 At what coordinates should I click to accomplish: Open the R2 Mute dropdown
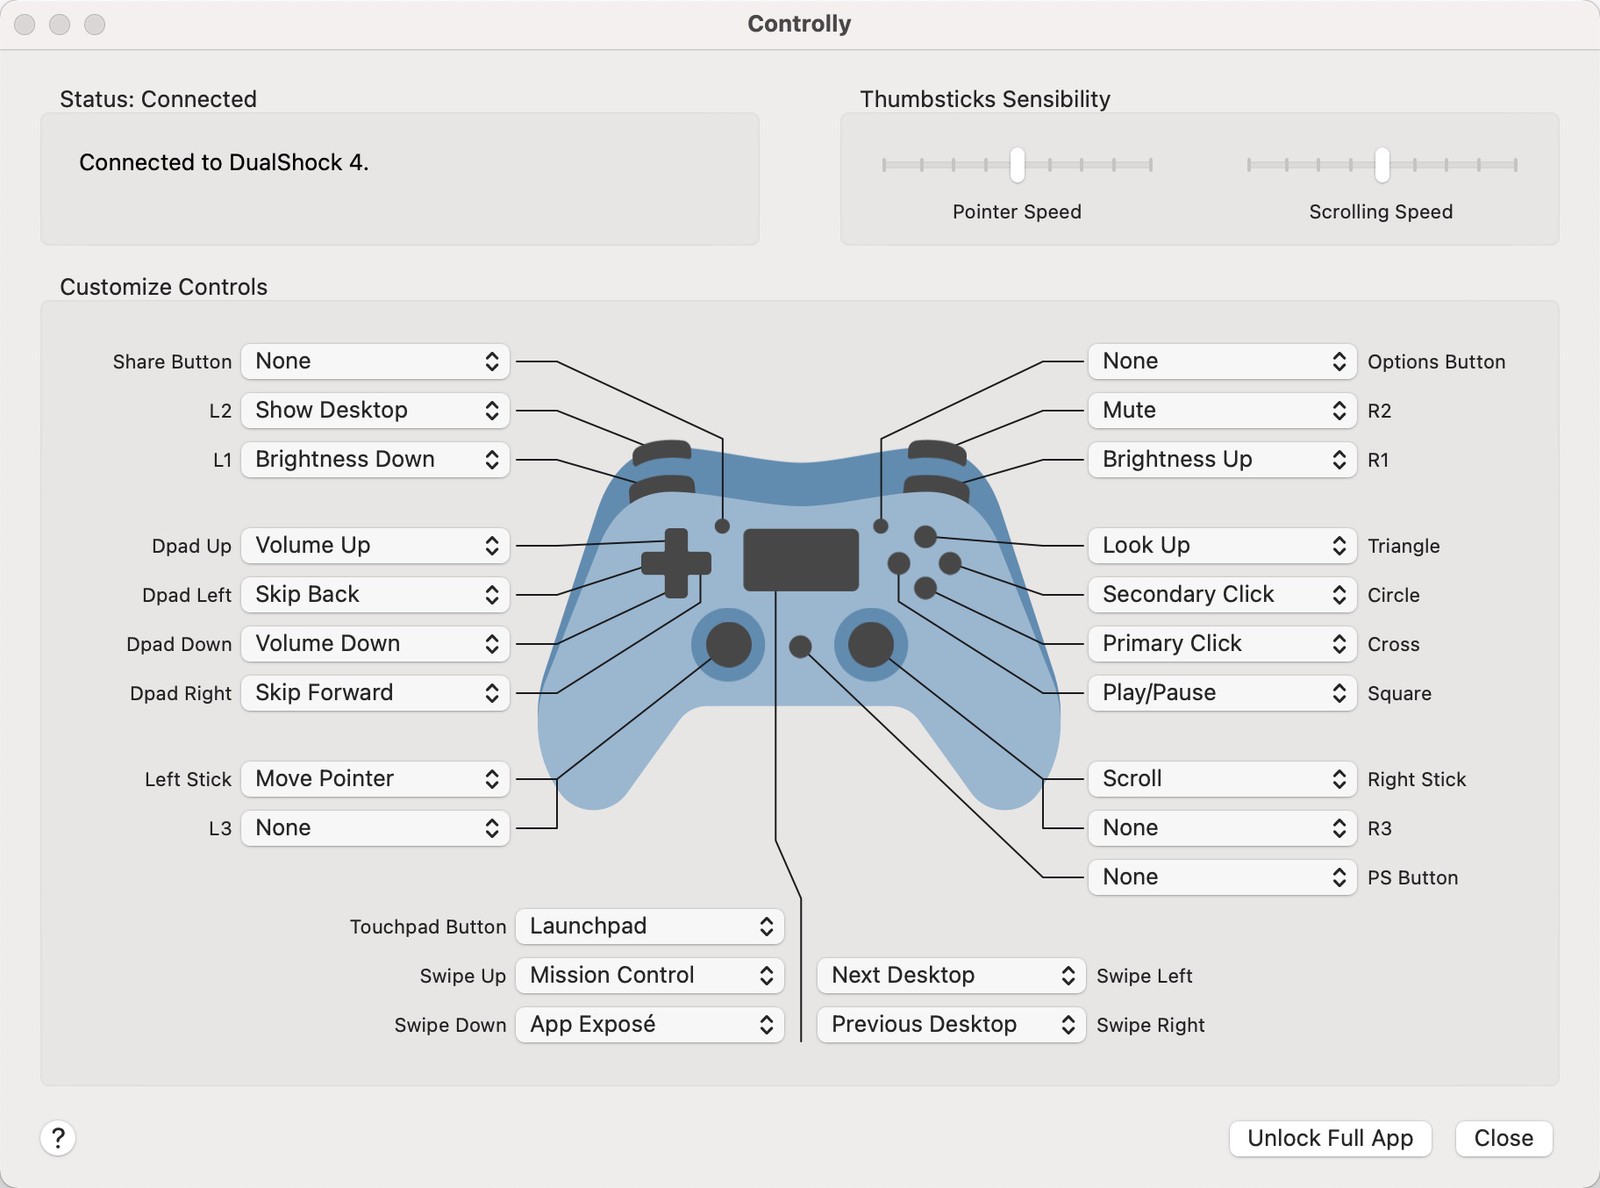coord(1221,410)
